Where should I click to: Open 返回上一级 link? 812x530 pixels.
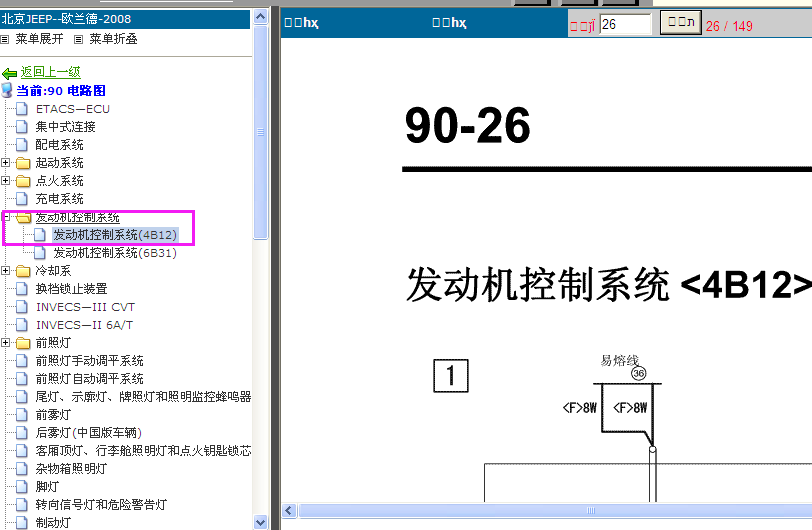[50, 72]
